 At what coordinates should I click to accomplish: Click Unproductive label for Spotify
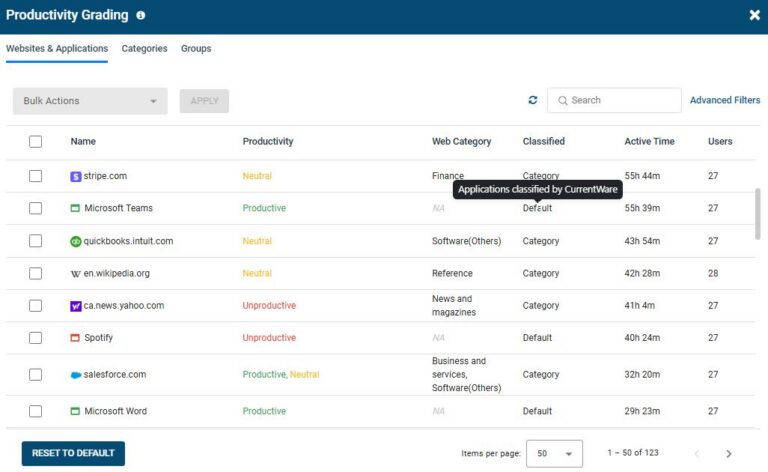pos(269,338)
